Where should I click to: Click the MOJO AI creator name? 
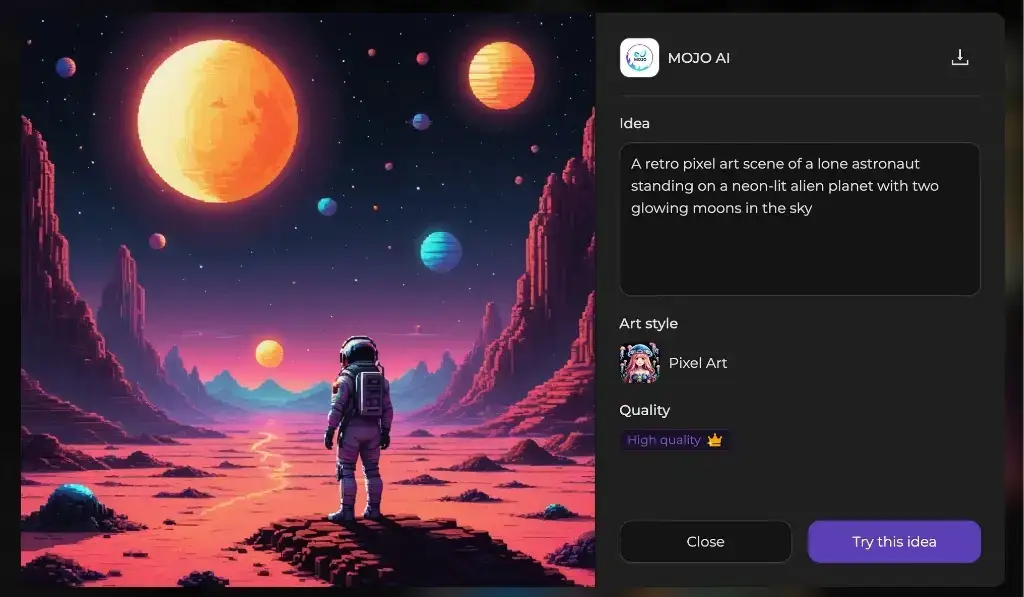699,57
